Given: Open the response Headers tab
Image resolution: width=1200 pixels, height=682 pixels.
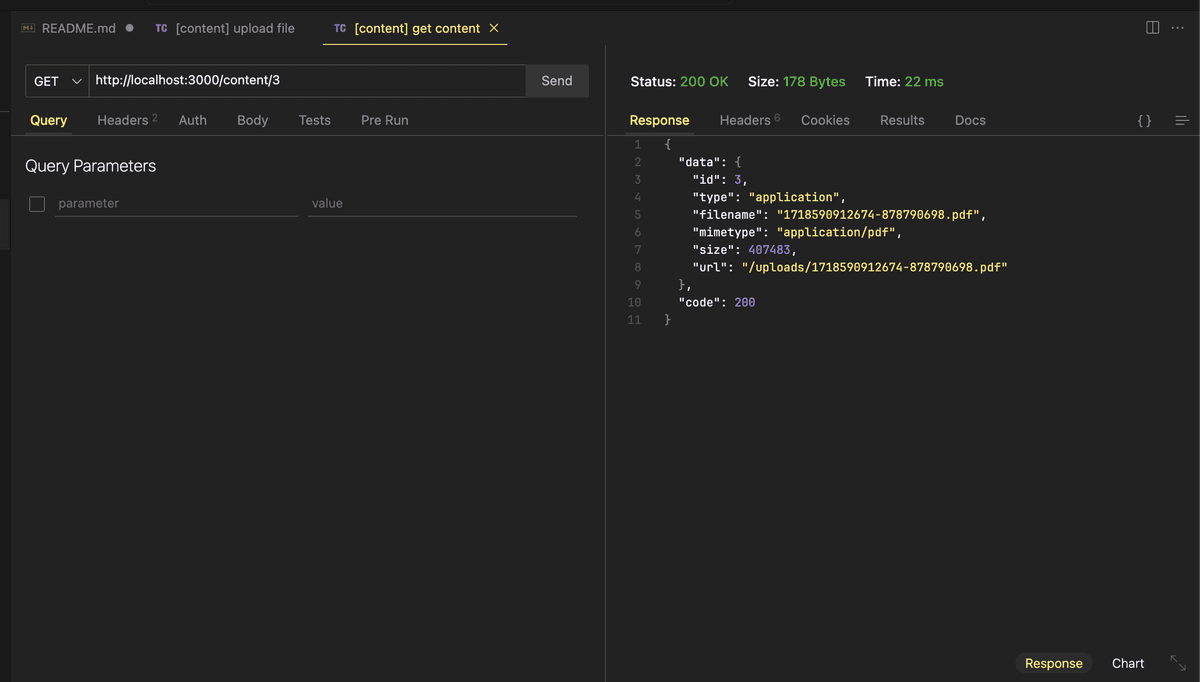Looking at the screenshot, I should (750, 120).
